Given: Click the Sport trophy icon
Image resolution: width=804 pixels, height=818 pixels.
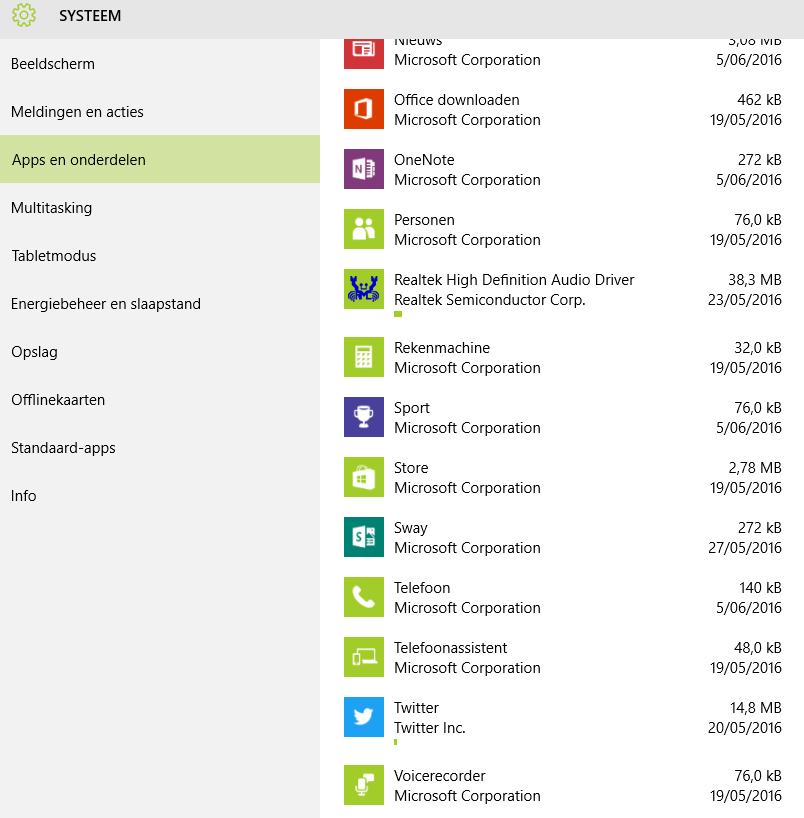Looking at the screenshot, I should click(364, 417).
